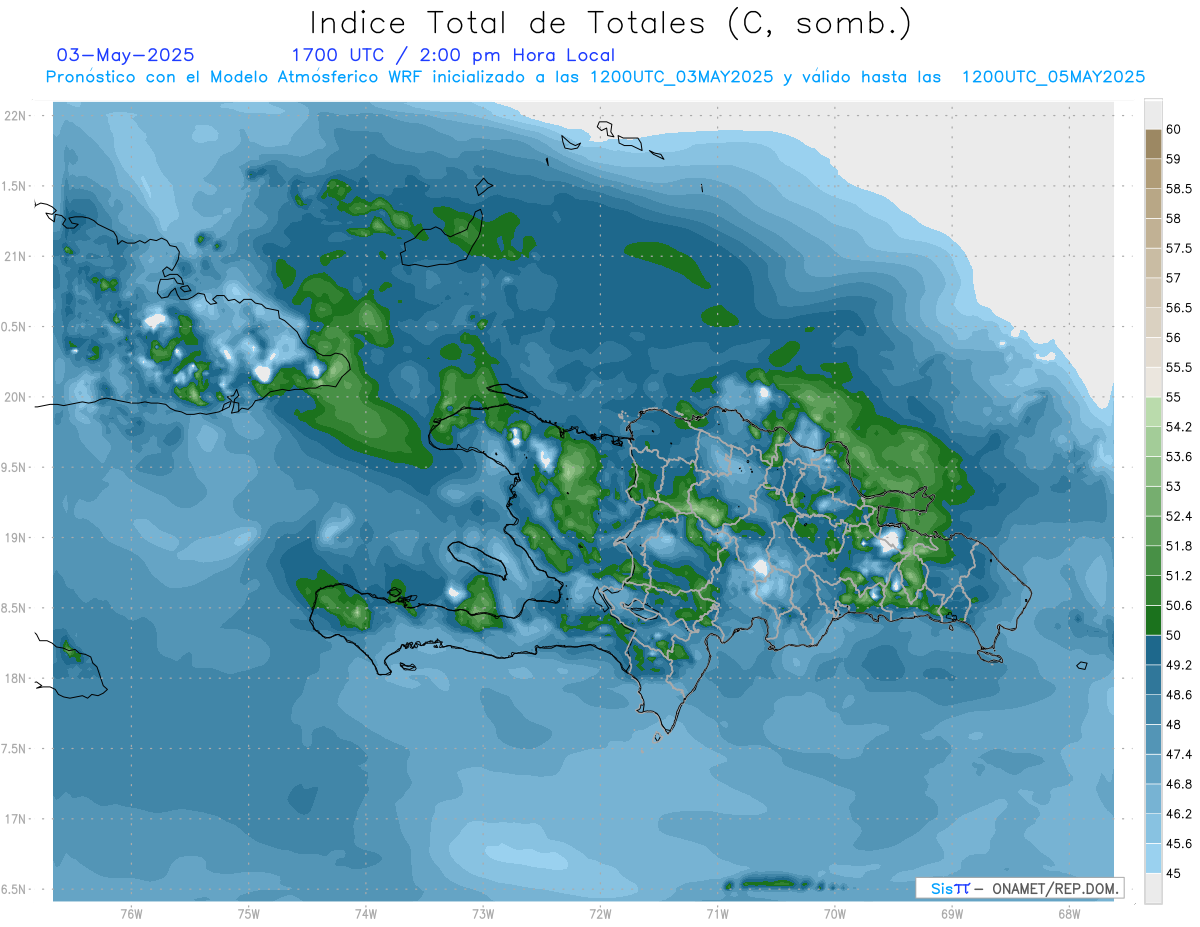
Task: Click the colorbar value '48'
Action: click(x=1174, y=725)
